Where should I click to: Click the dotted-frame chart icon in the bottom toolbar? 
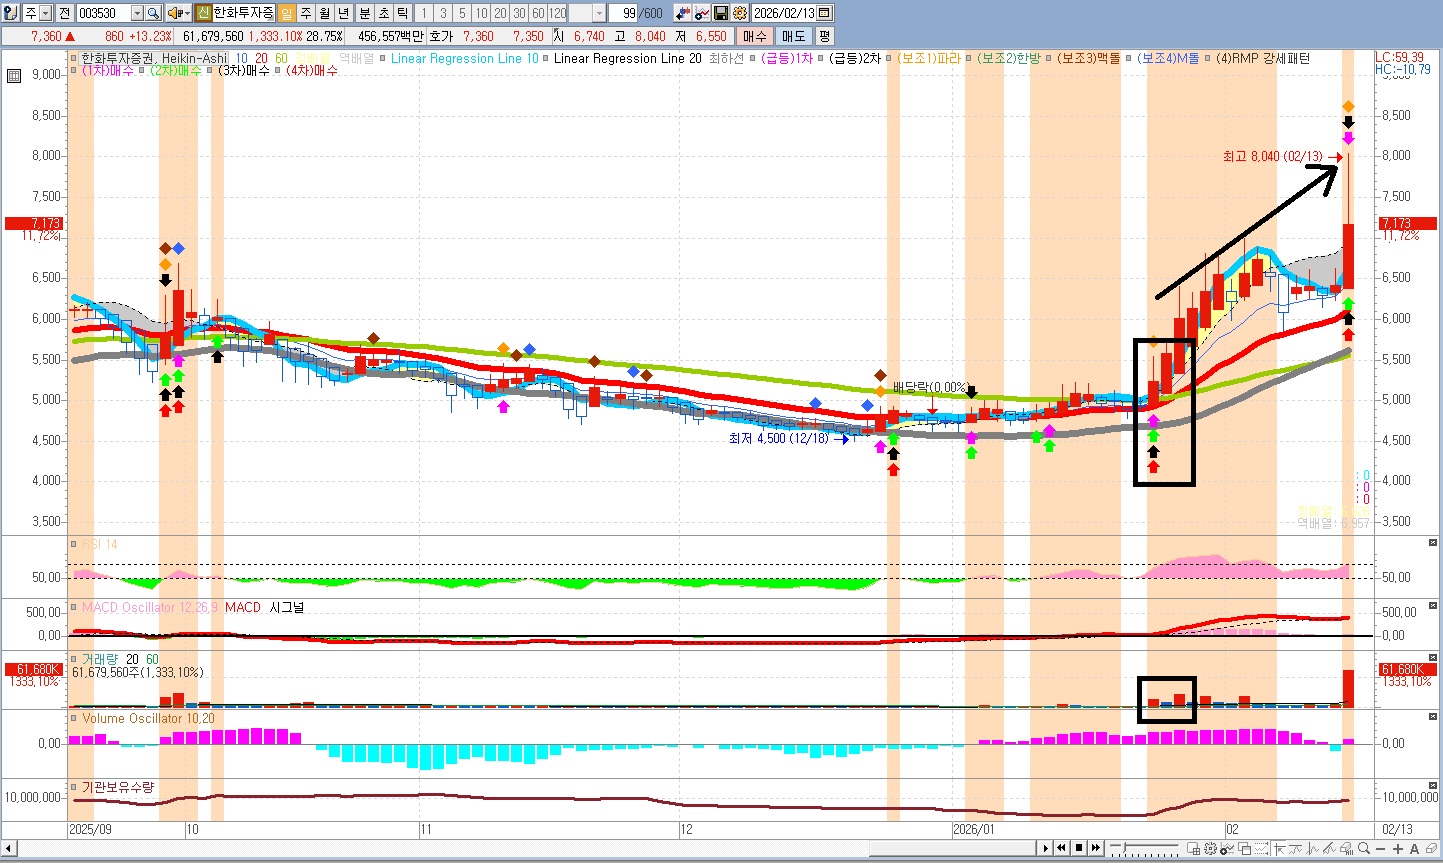(x=1261, y=848)
